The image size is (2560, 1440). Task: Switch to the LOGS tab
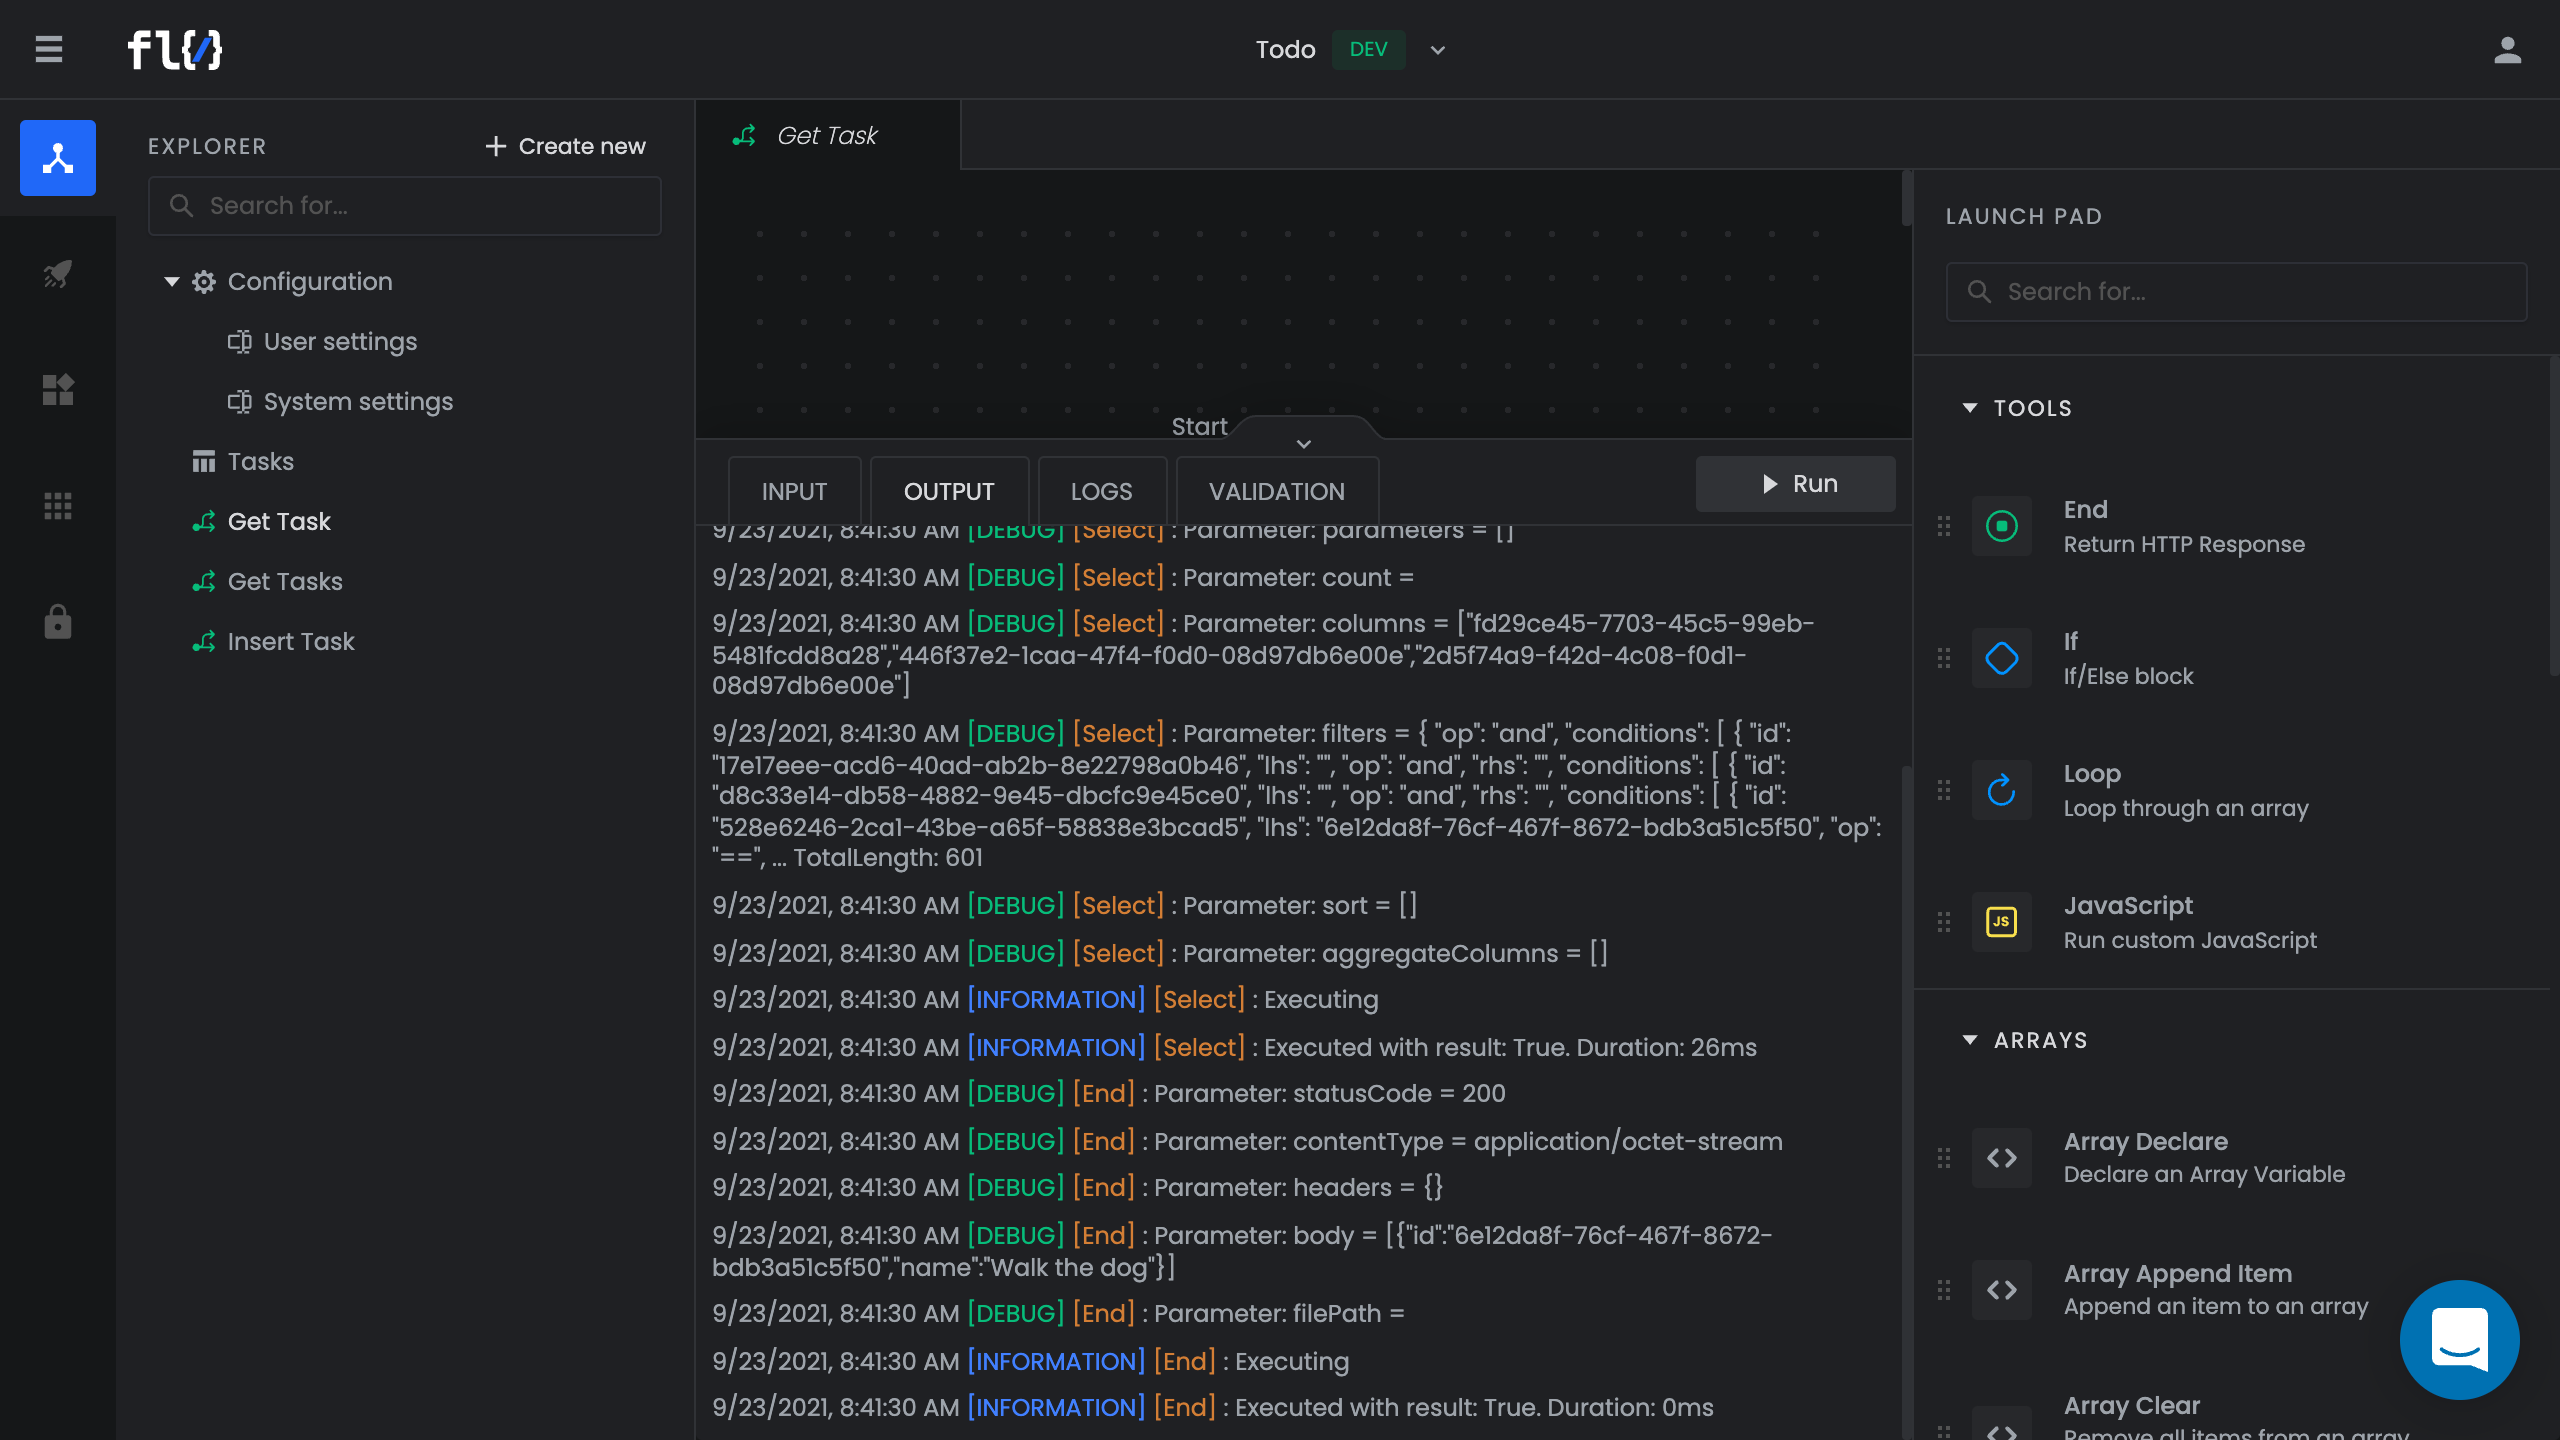coord(1102,491)
